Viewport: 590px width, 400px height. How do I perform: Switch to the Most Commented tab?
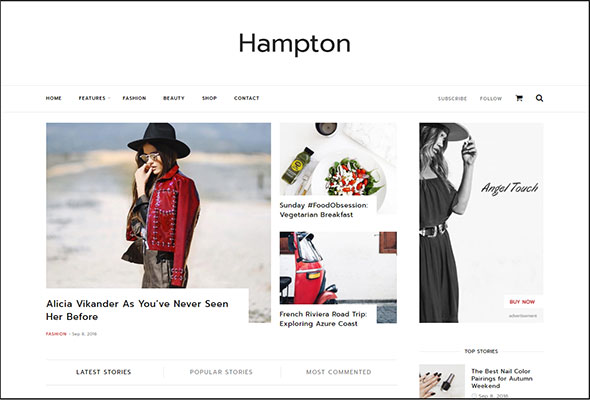[339, 372]
